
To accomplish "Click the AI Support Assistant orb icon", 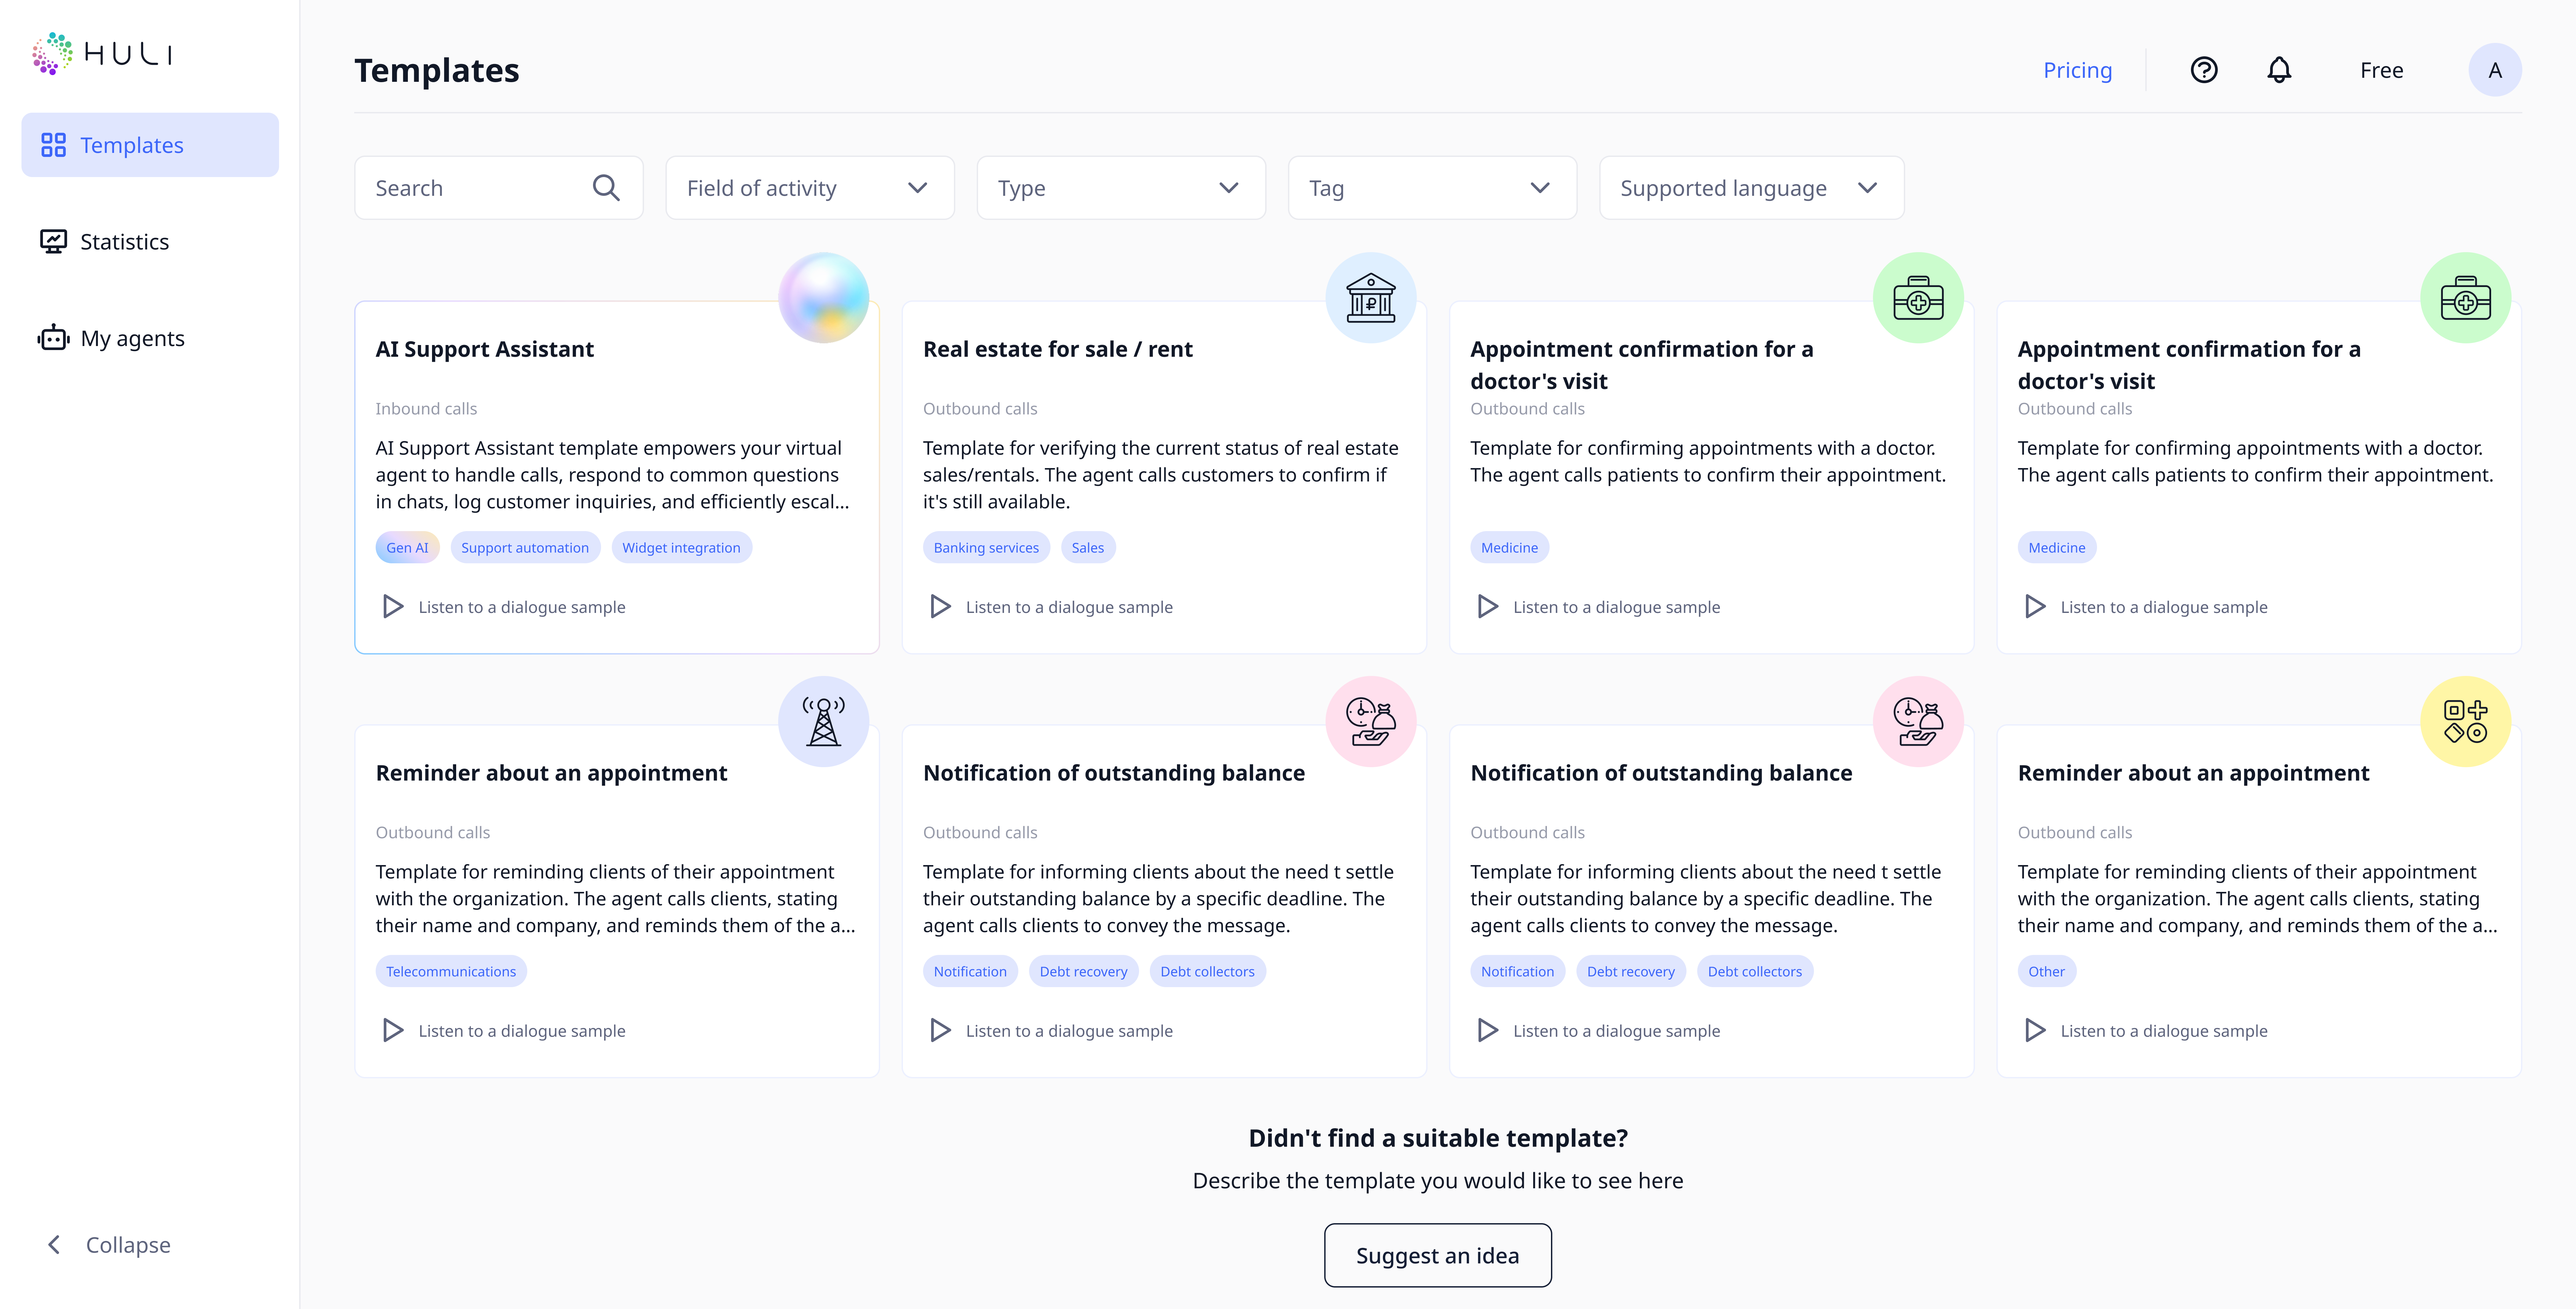I will [823, 298].
